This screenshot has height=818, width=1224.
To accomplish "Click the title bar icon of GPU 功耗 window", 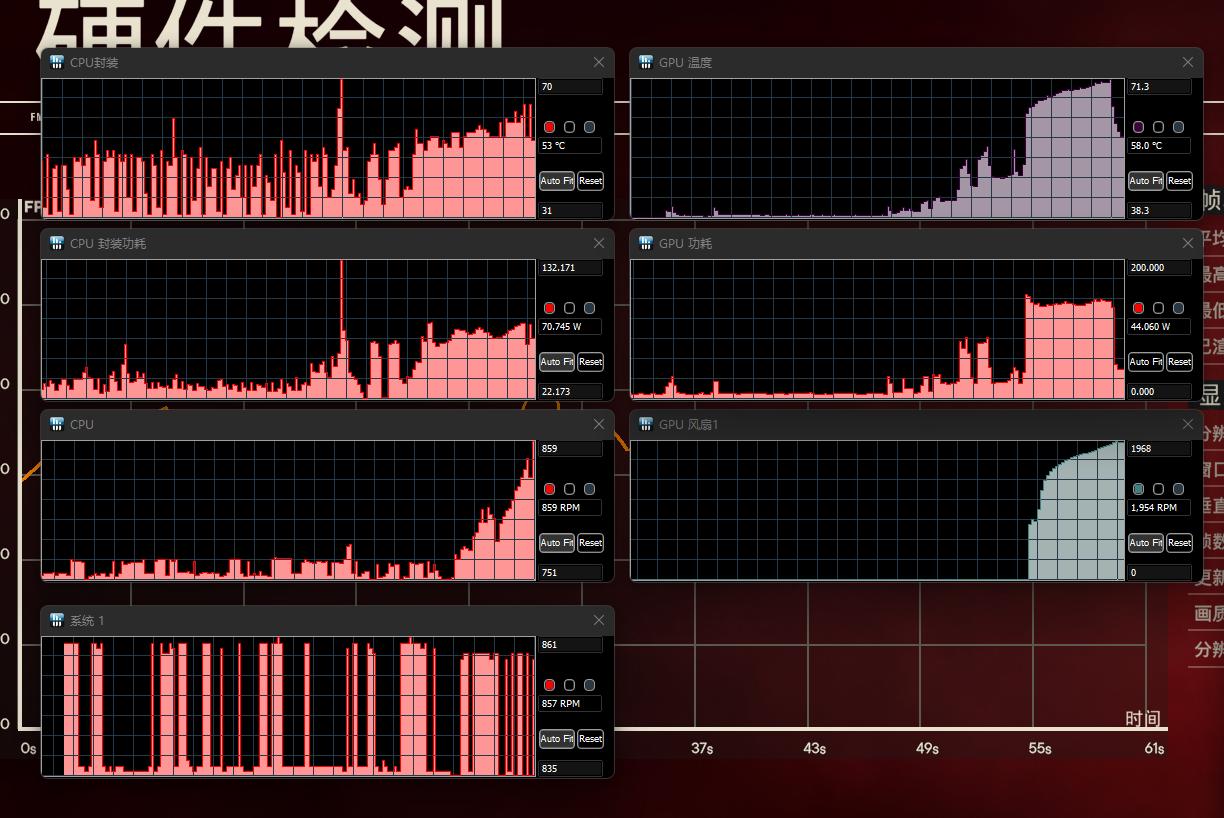I will [646, 243].
